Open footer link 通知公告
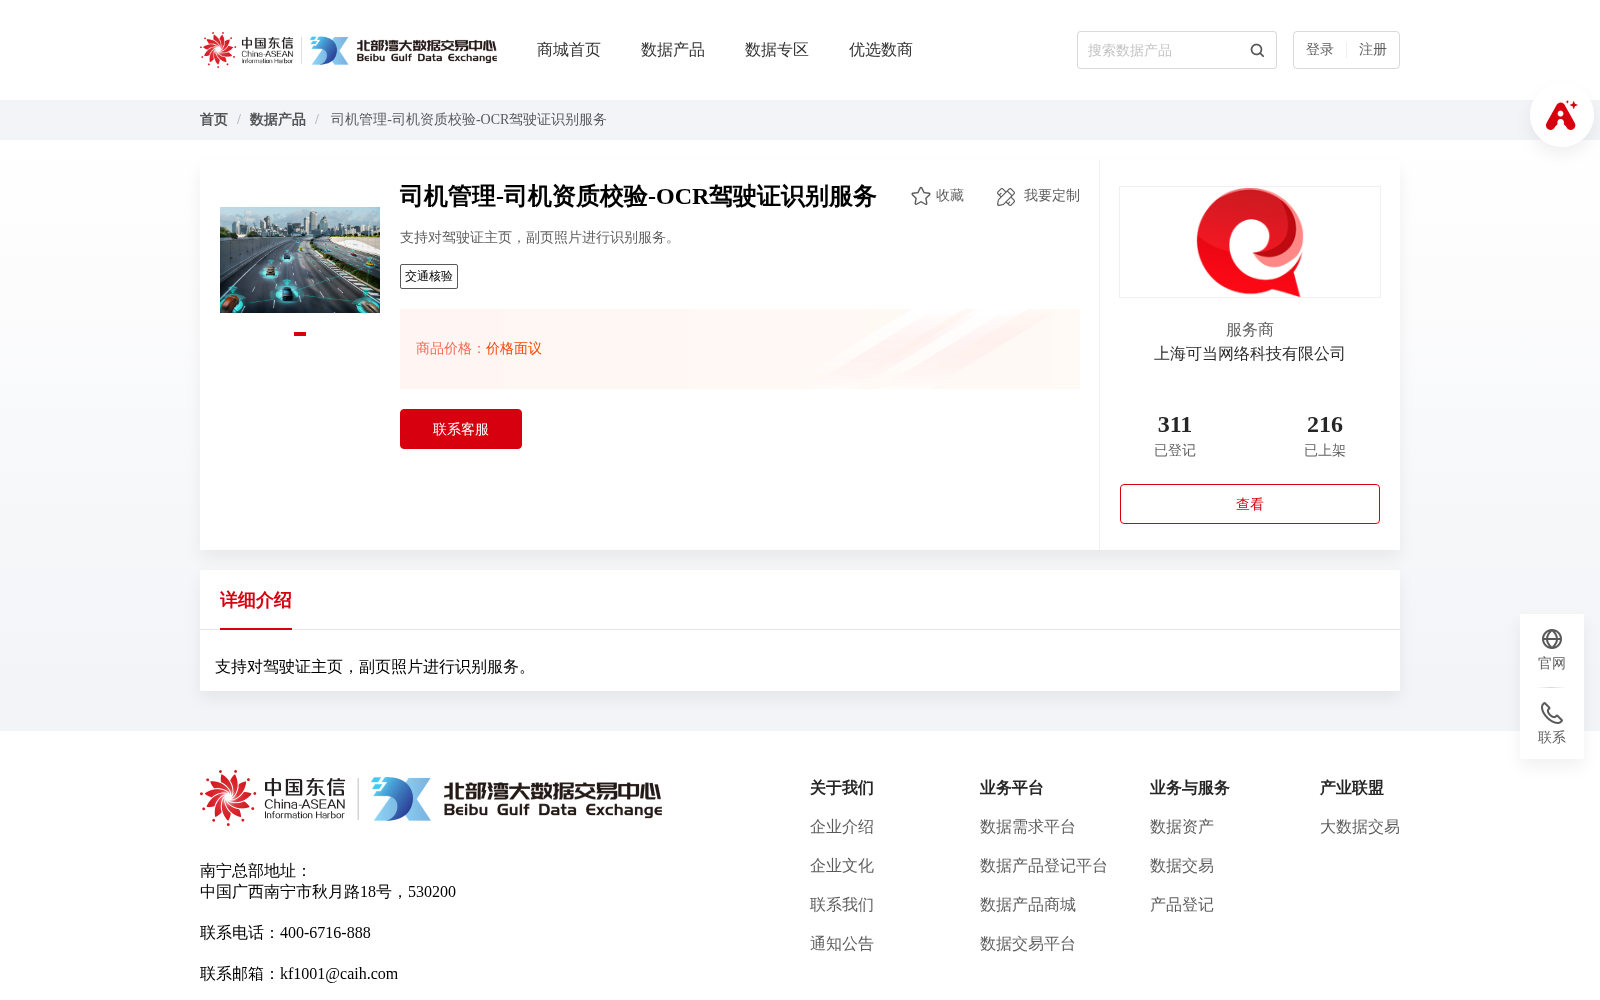 pyautogui.click(x=842, y=944)
